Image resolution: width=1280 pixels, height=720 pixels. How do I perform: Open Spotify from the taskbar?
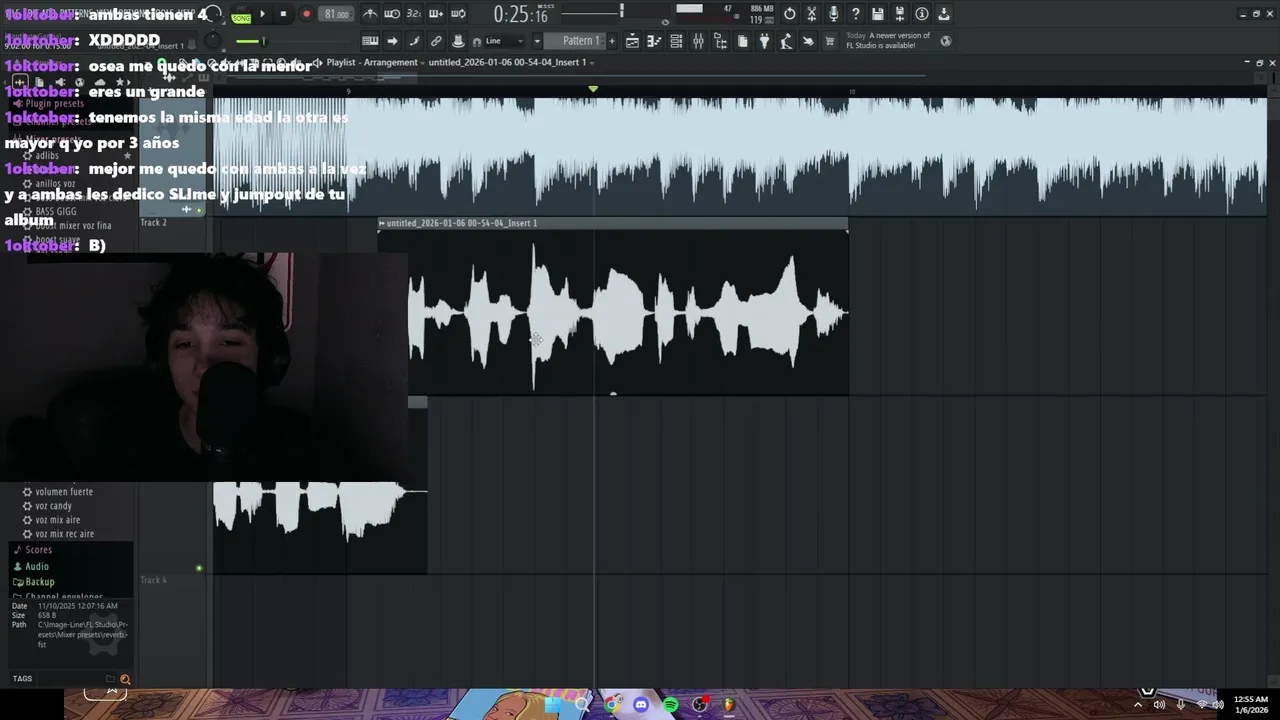[x=670, y=705]
